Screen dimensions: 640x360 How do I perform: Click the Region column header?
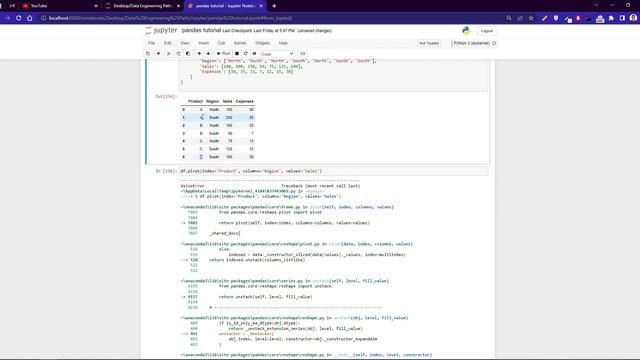click(212, 101)
